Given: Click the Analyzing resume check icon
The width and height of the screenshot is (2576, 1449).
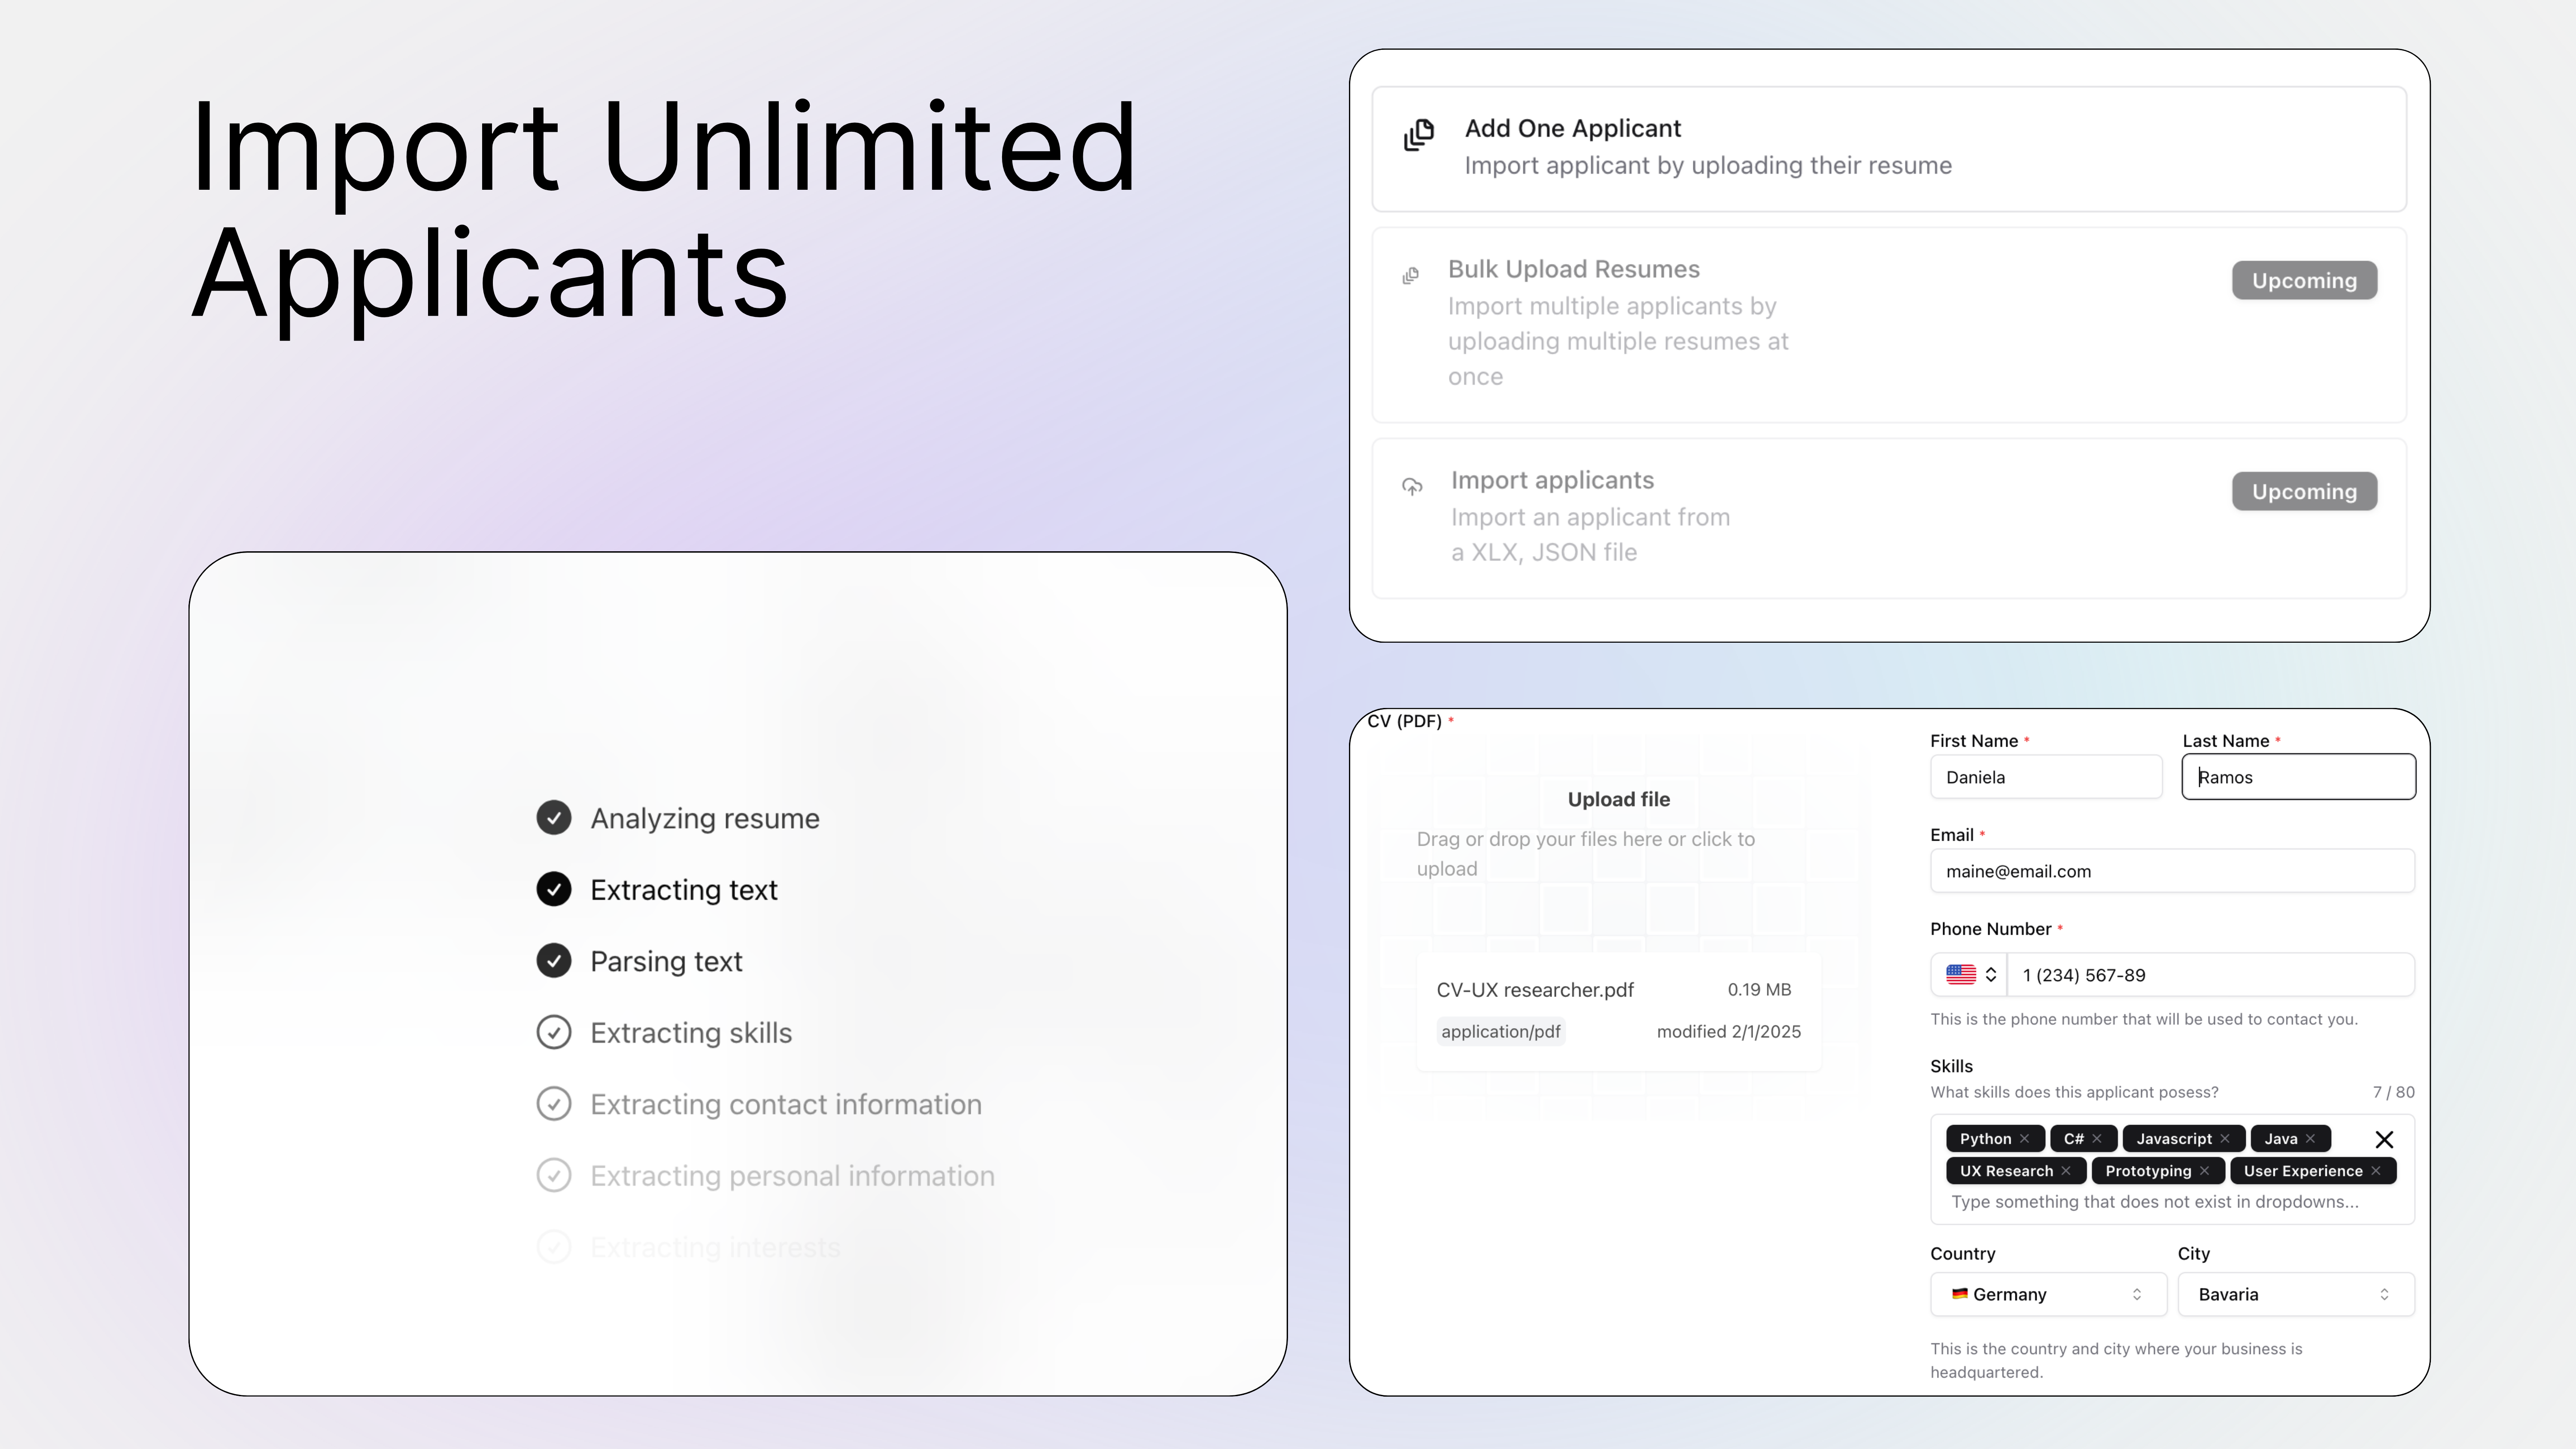Looking at the screenshot, I should (554, 818).
